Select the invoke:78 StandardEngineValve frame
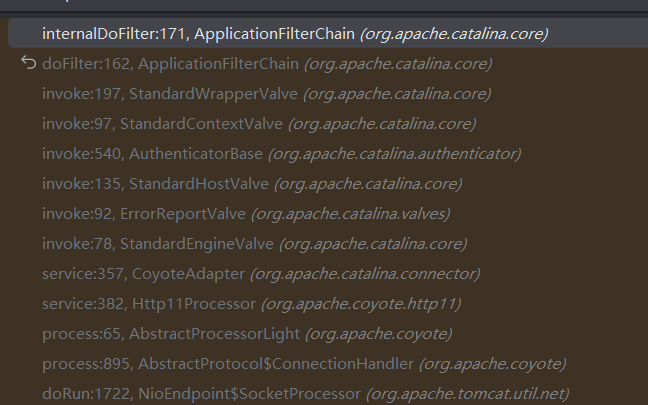This screenshot has height=405, width=648. (x=328, y=244)
